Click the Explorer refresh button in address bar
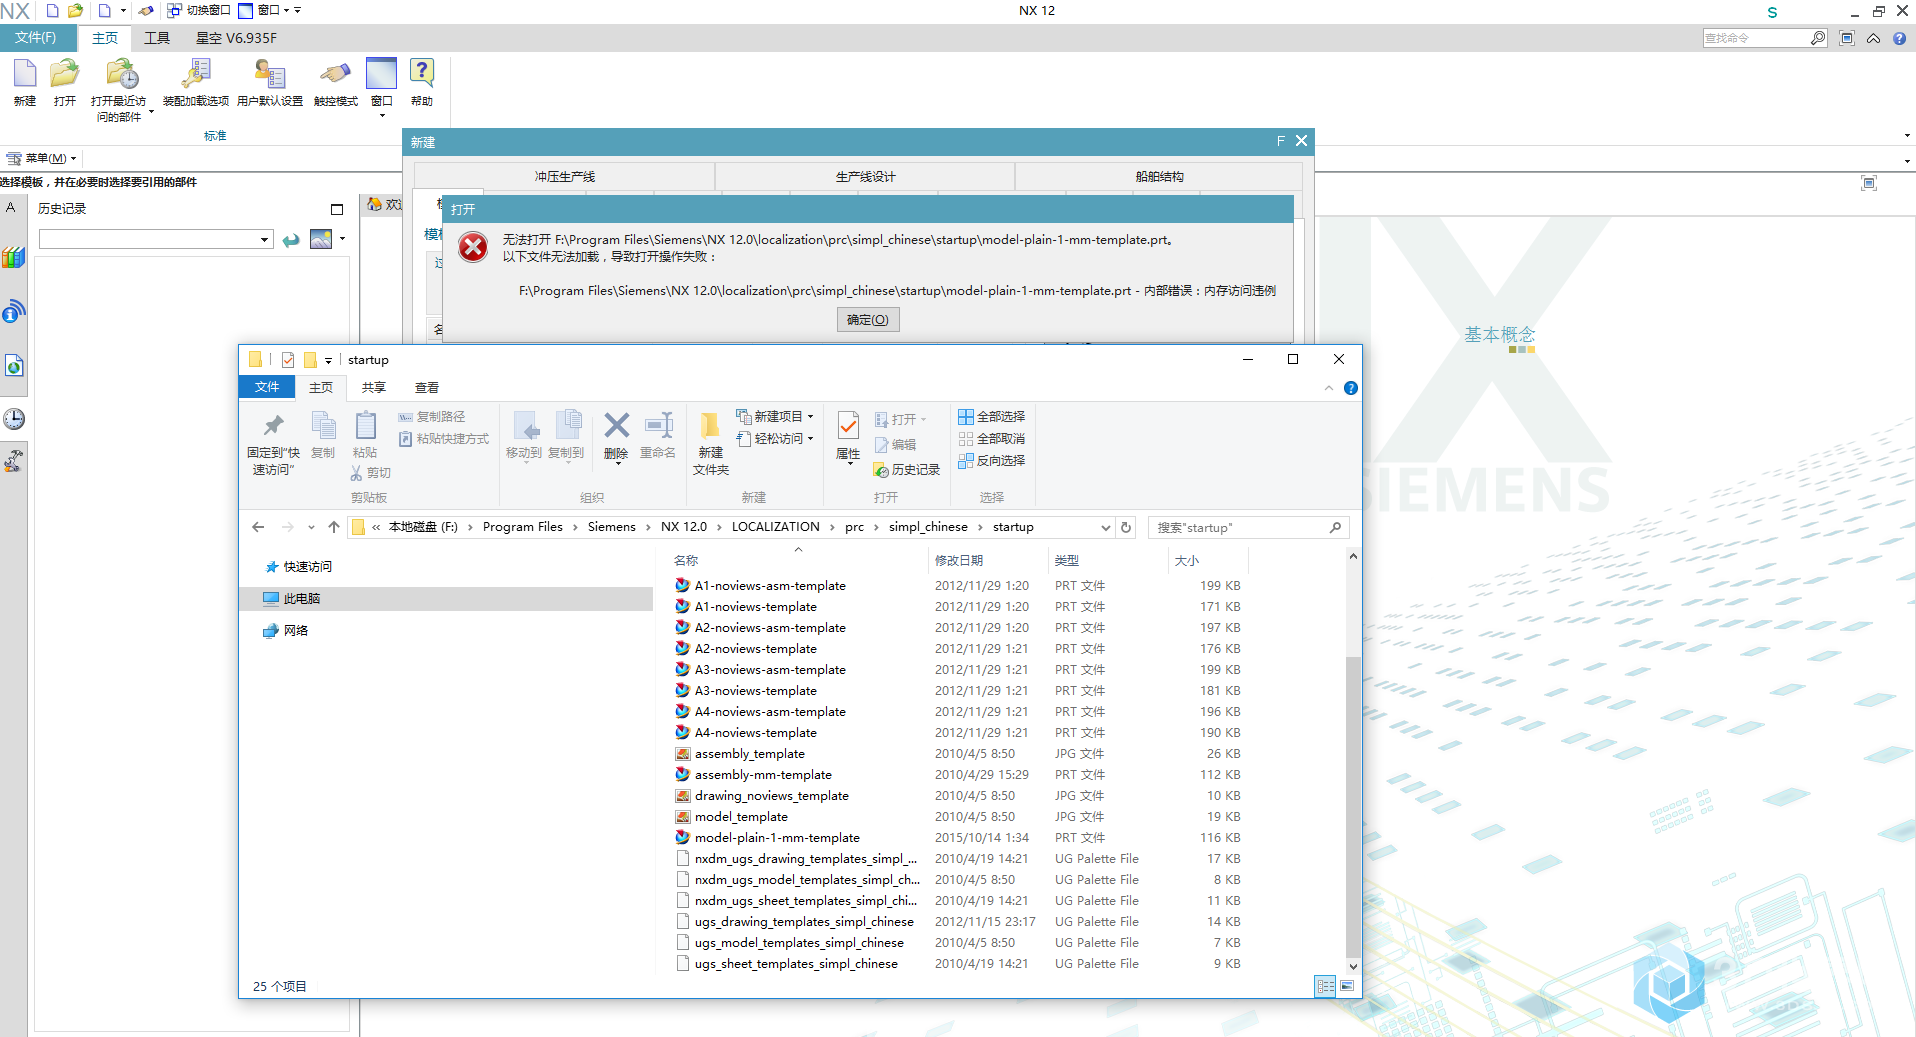 click(x=1126, y=527)
